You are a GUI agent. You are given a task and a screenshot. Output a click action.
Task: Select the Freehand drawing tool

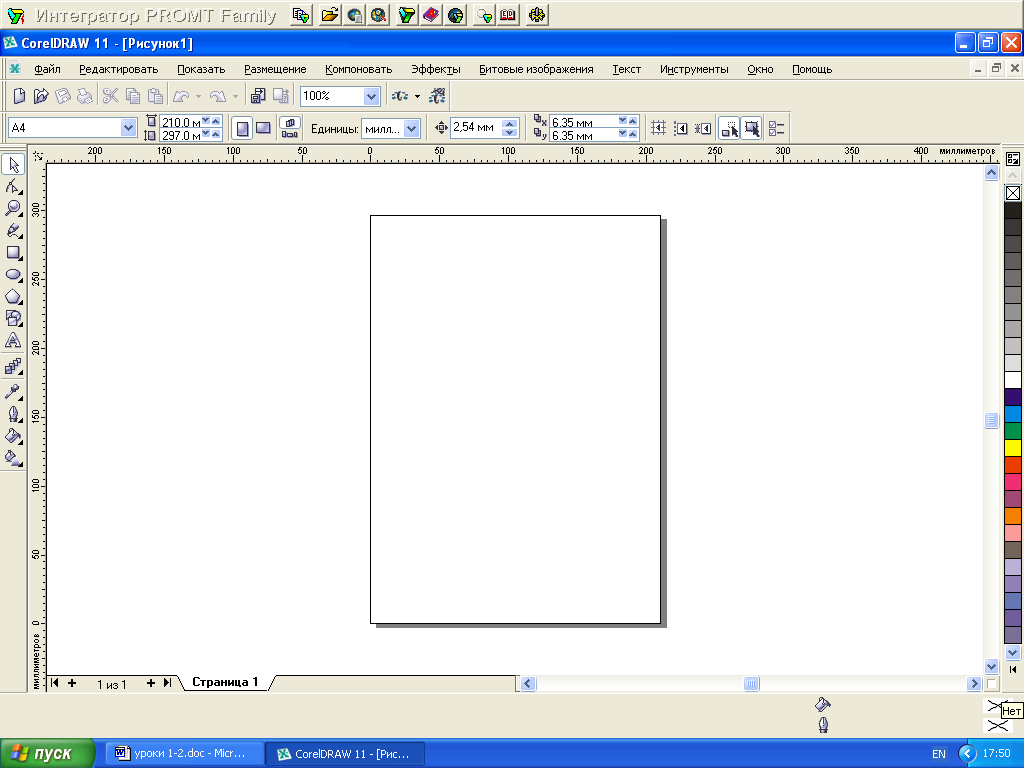[x=14, y=231]
